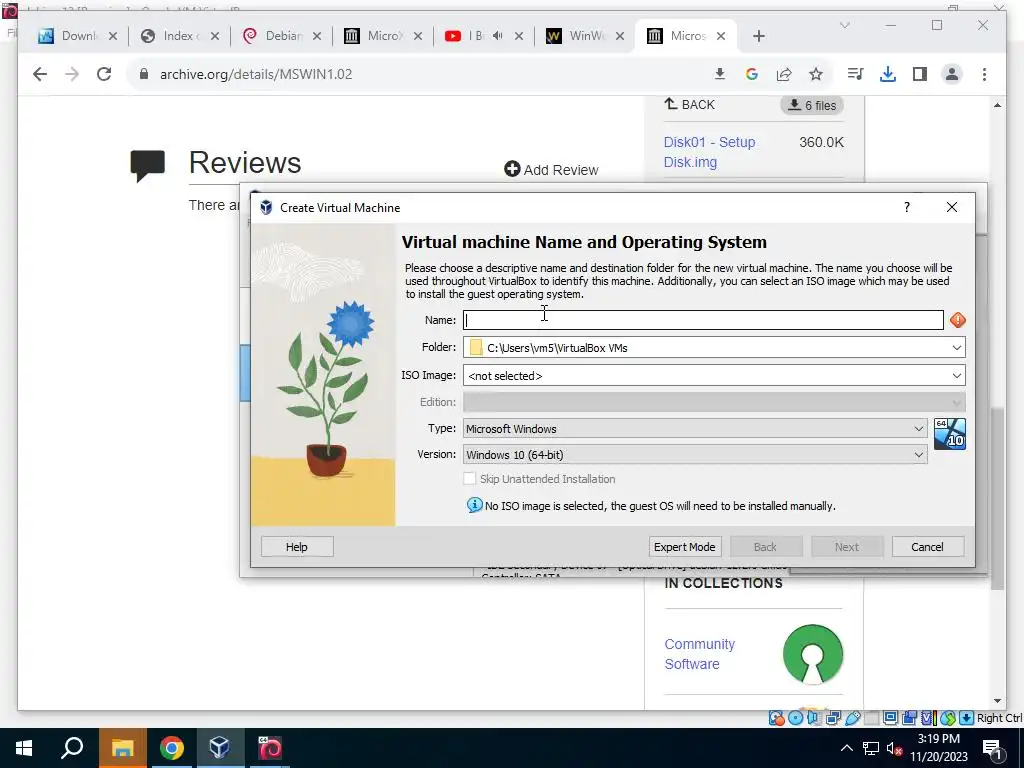The width and height of the screenshot is (1024, 768).
Task: Click the share page icon in address bar
Action: (784, 74)
